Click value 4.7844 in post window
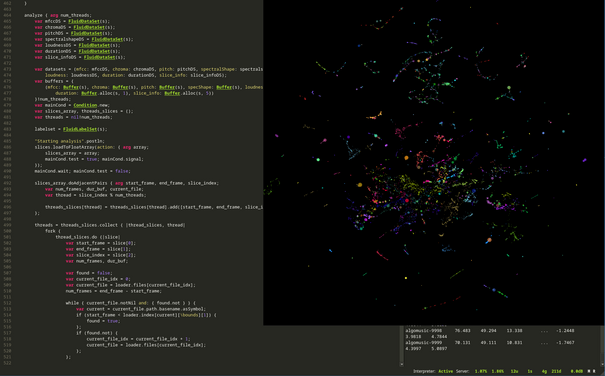 coord(439,337)
